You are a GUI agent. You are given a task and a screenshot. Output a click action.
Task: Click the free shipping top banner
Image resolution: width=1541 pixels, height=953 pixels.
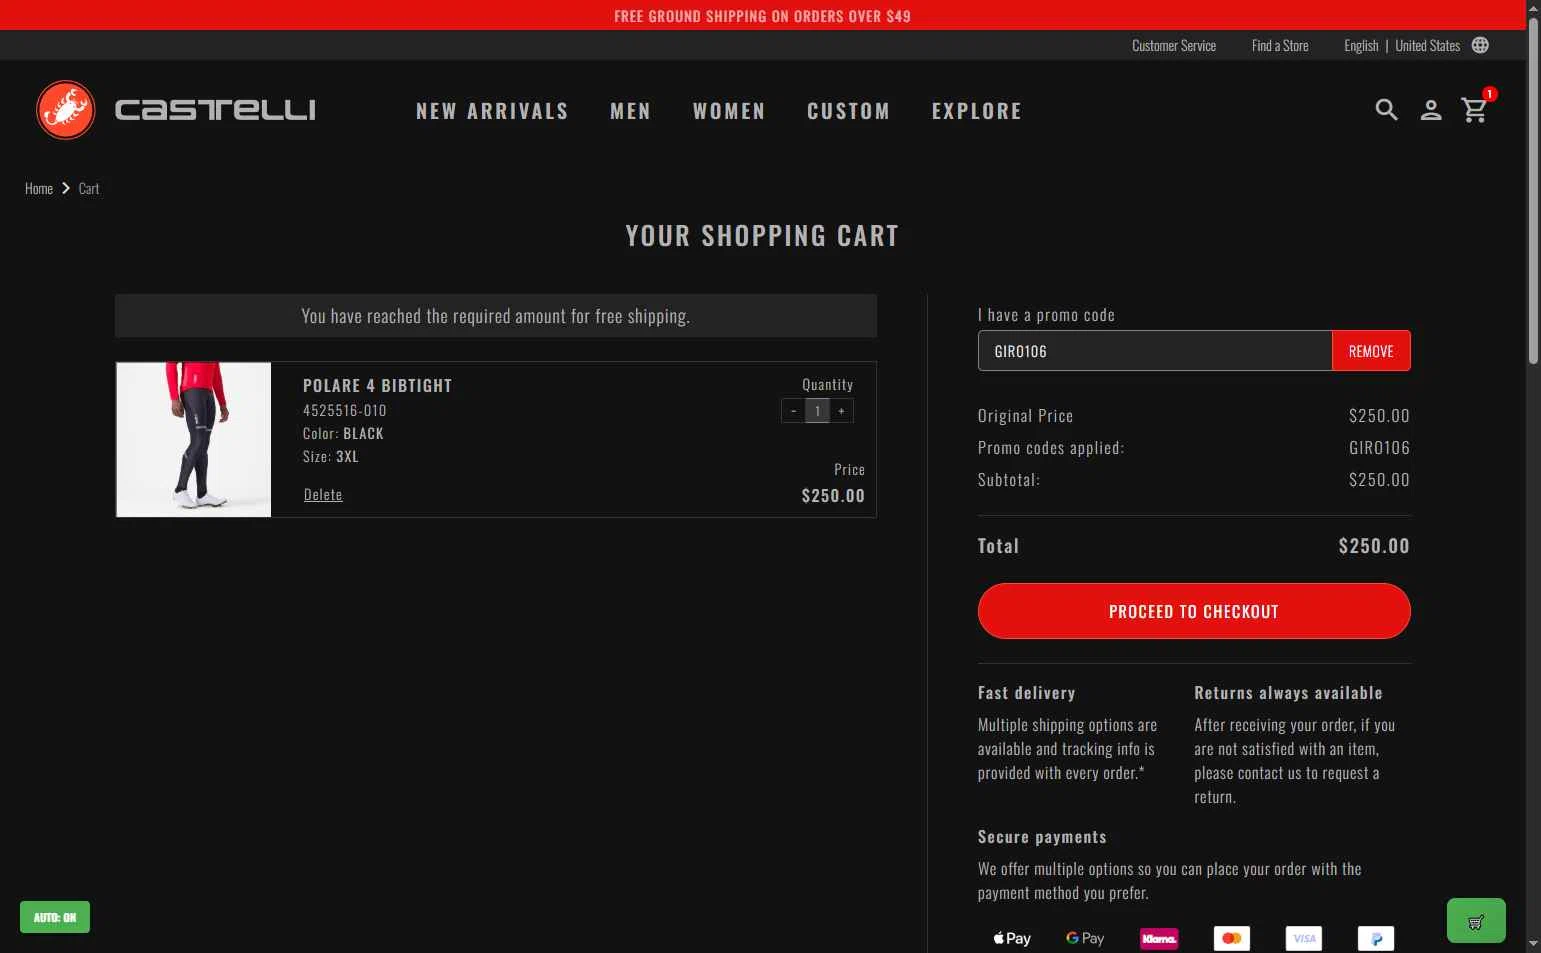point(762,16)
